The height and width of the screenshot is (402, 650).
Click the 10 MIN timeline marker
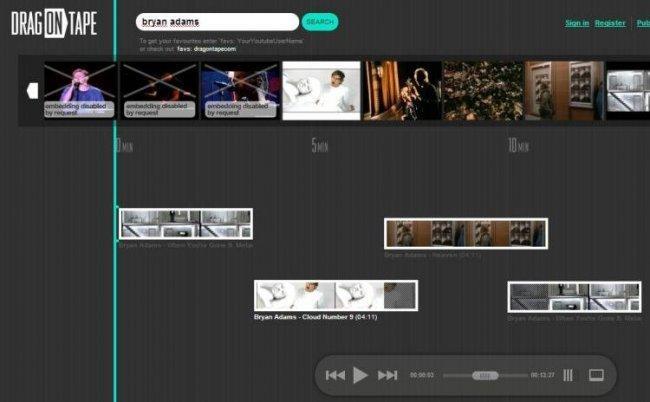(x=518, y=145)
